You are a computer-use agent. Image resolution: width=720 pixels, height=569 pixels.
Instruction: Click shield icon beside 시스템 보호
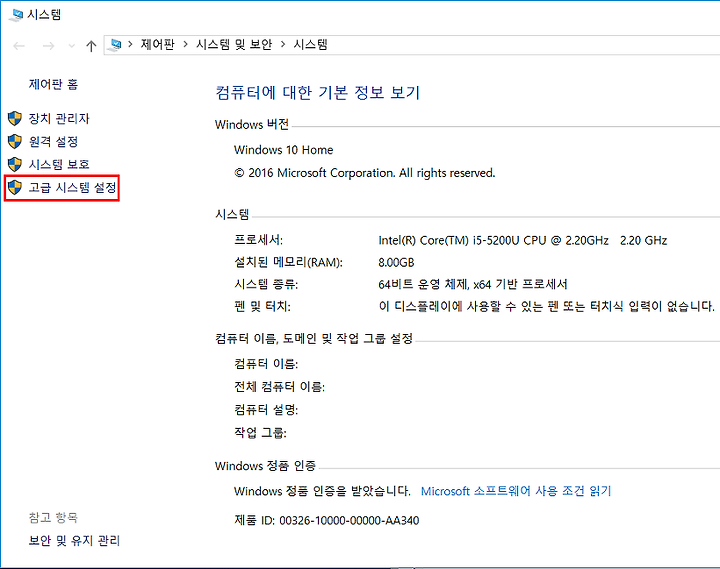click(15, 164)
